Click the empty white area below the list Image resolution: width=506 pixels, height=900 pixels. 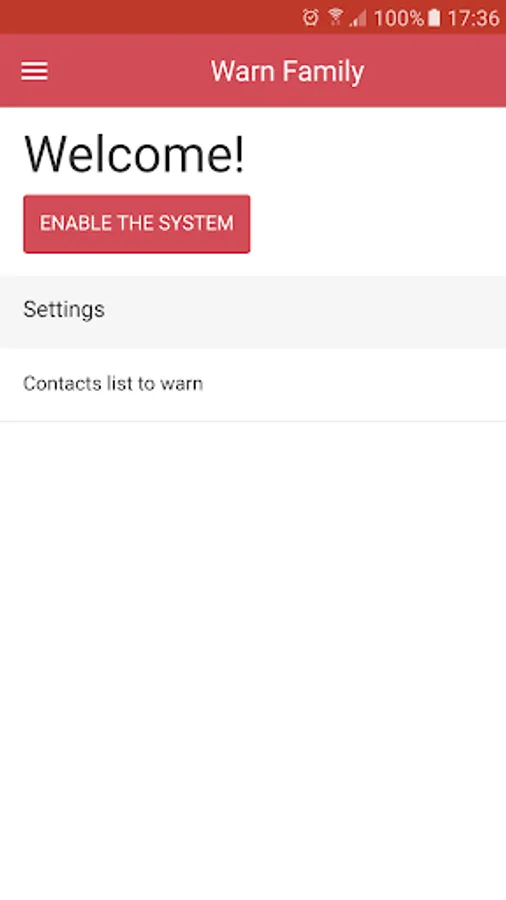[253, 660]
